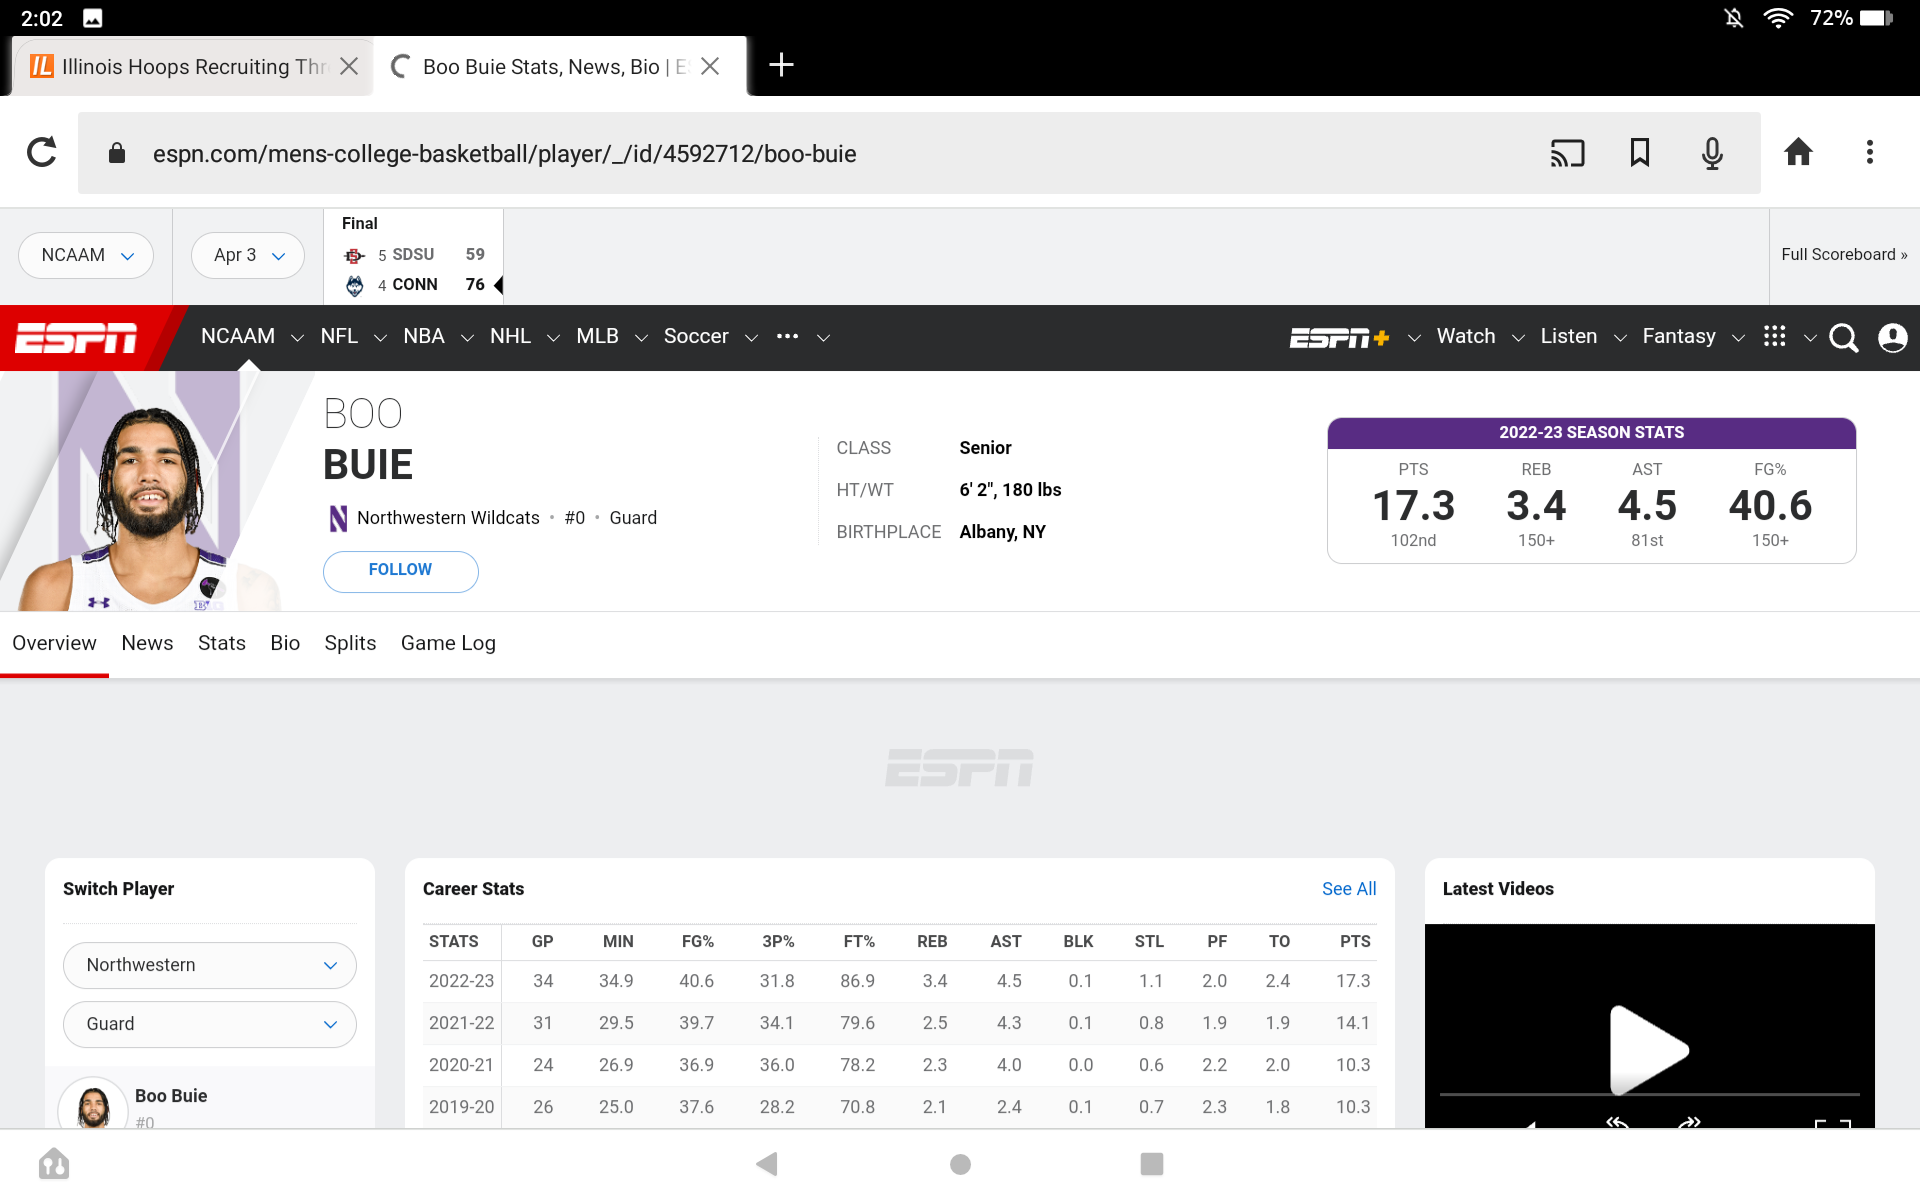Click the ESPN+ logo
1920x1200 pixels.
click(1339, 338)
